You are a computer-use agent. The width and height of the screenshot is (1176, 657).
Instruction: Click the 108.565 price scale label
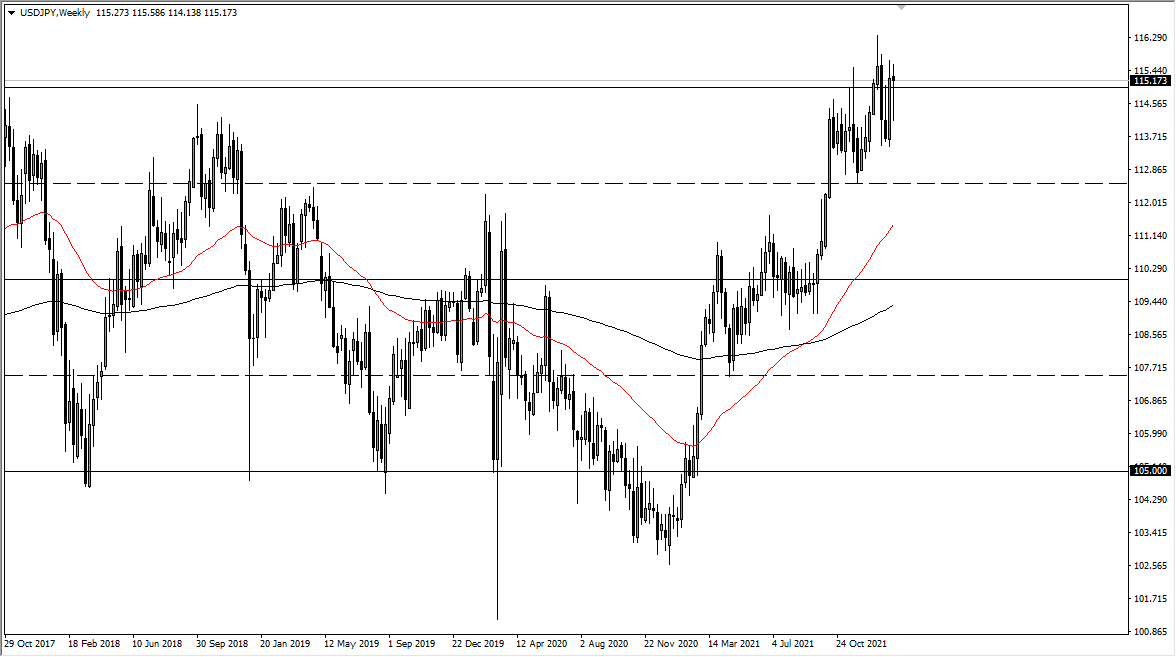(x=1150, y=334)
